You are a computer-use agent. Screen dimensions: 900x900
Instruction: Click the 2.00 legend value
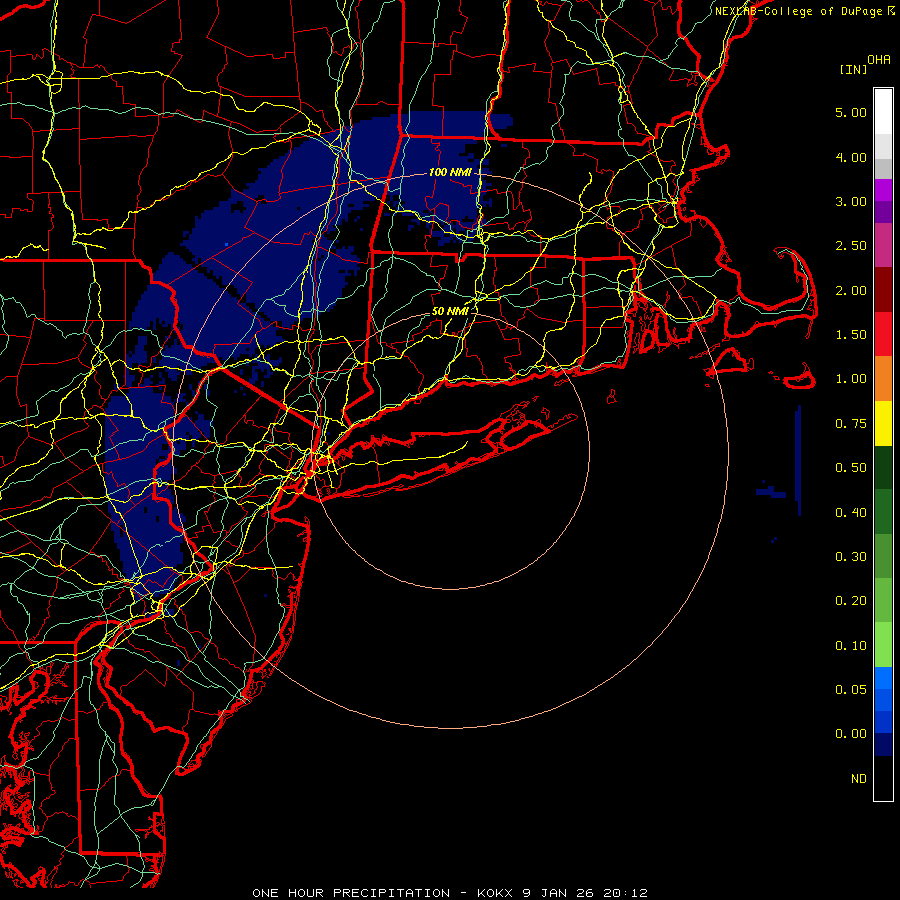tap(851, 290)
